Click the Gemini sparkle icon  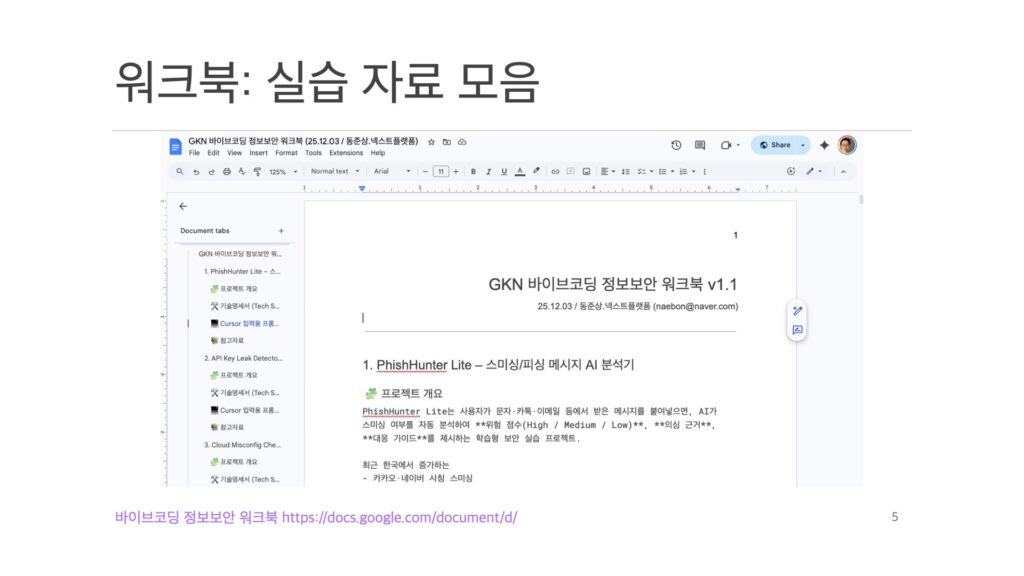tap(824, 145)
